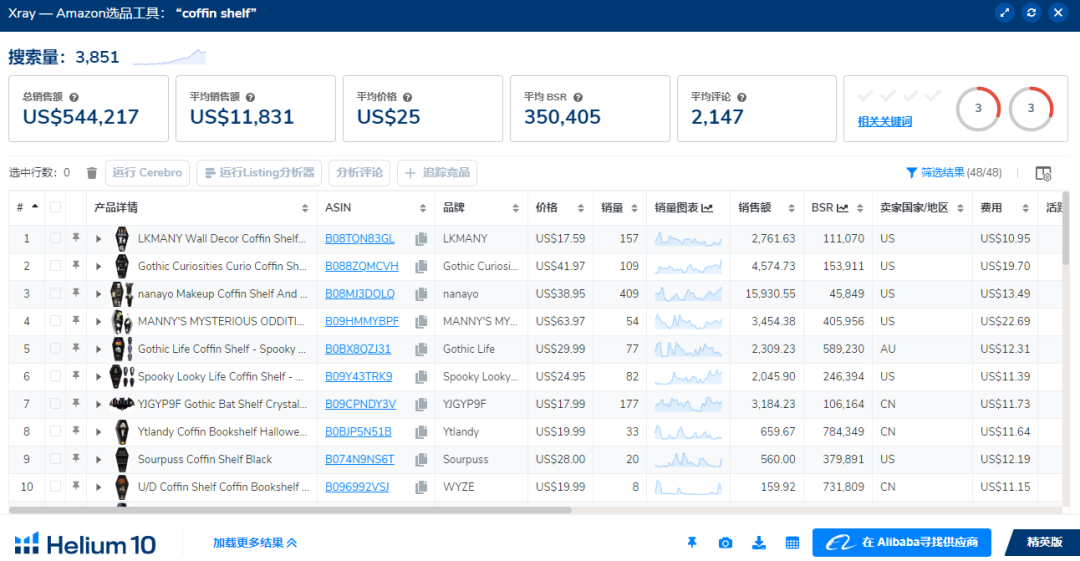1080x561 pixels.
Task: Pin the Gothic Curiosities row
Action: tap(76, 265)
